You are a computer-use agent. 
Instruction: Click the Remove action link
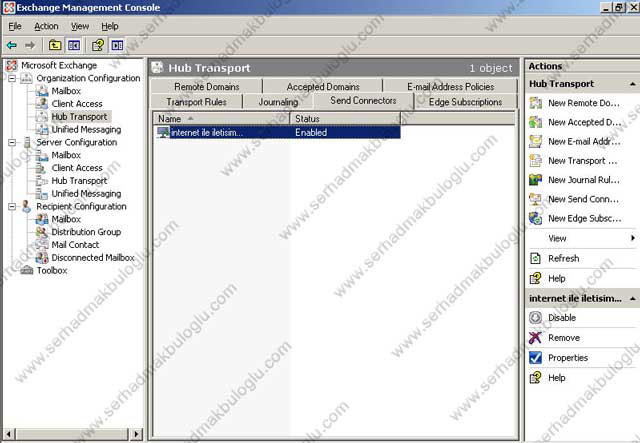point(564,338)
